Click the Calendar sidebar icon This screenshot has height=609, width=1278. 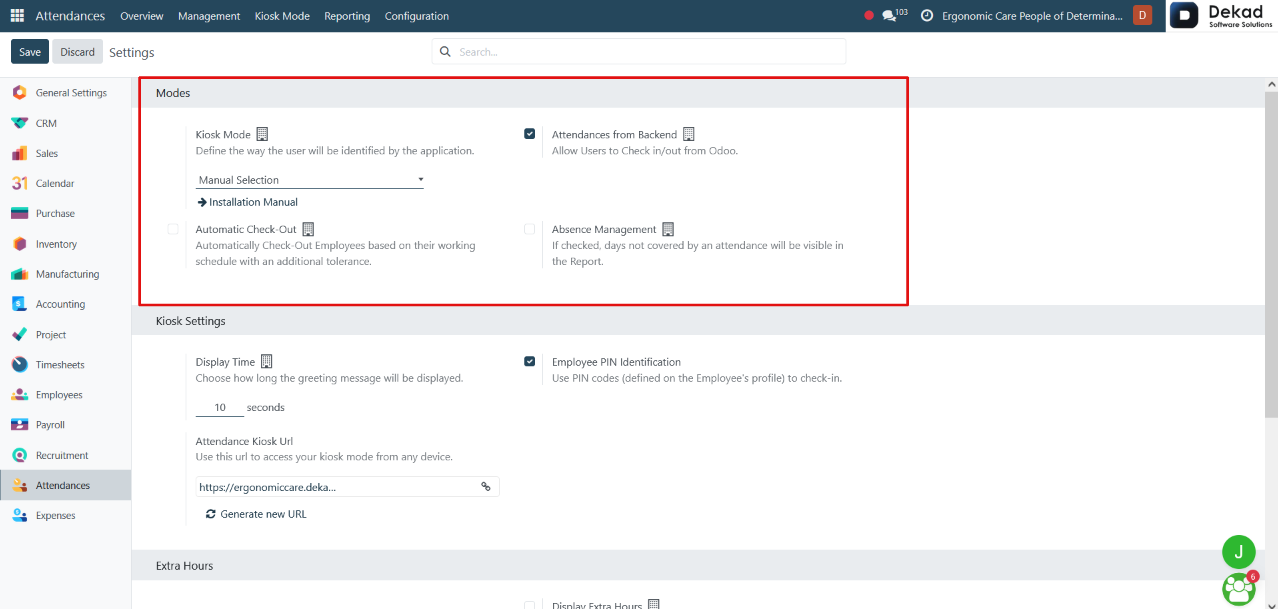(19, 183)
